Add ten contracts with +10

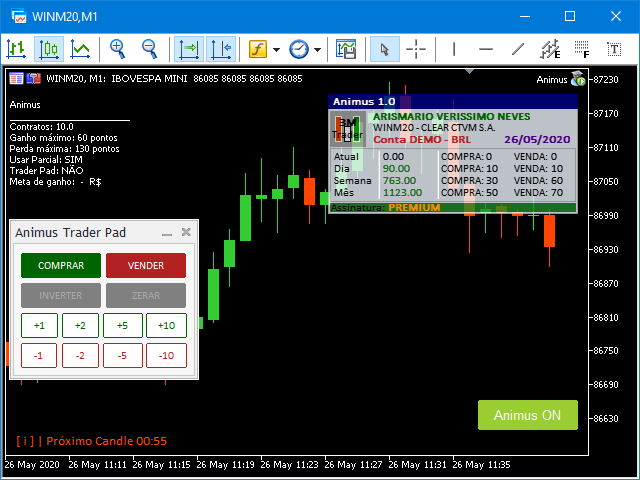(167, 325)
